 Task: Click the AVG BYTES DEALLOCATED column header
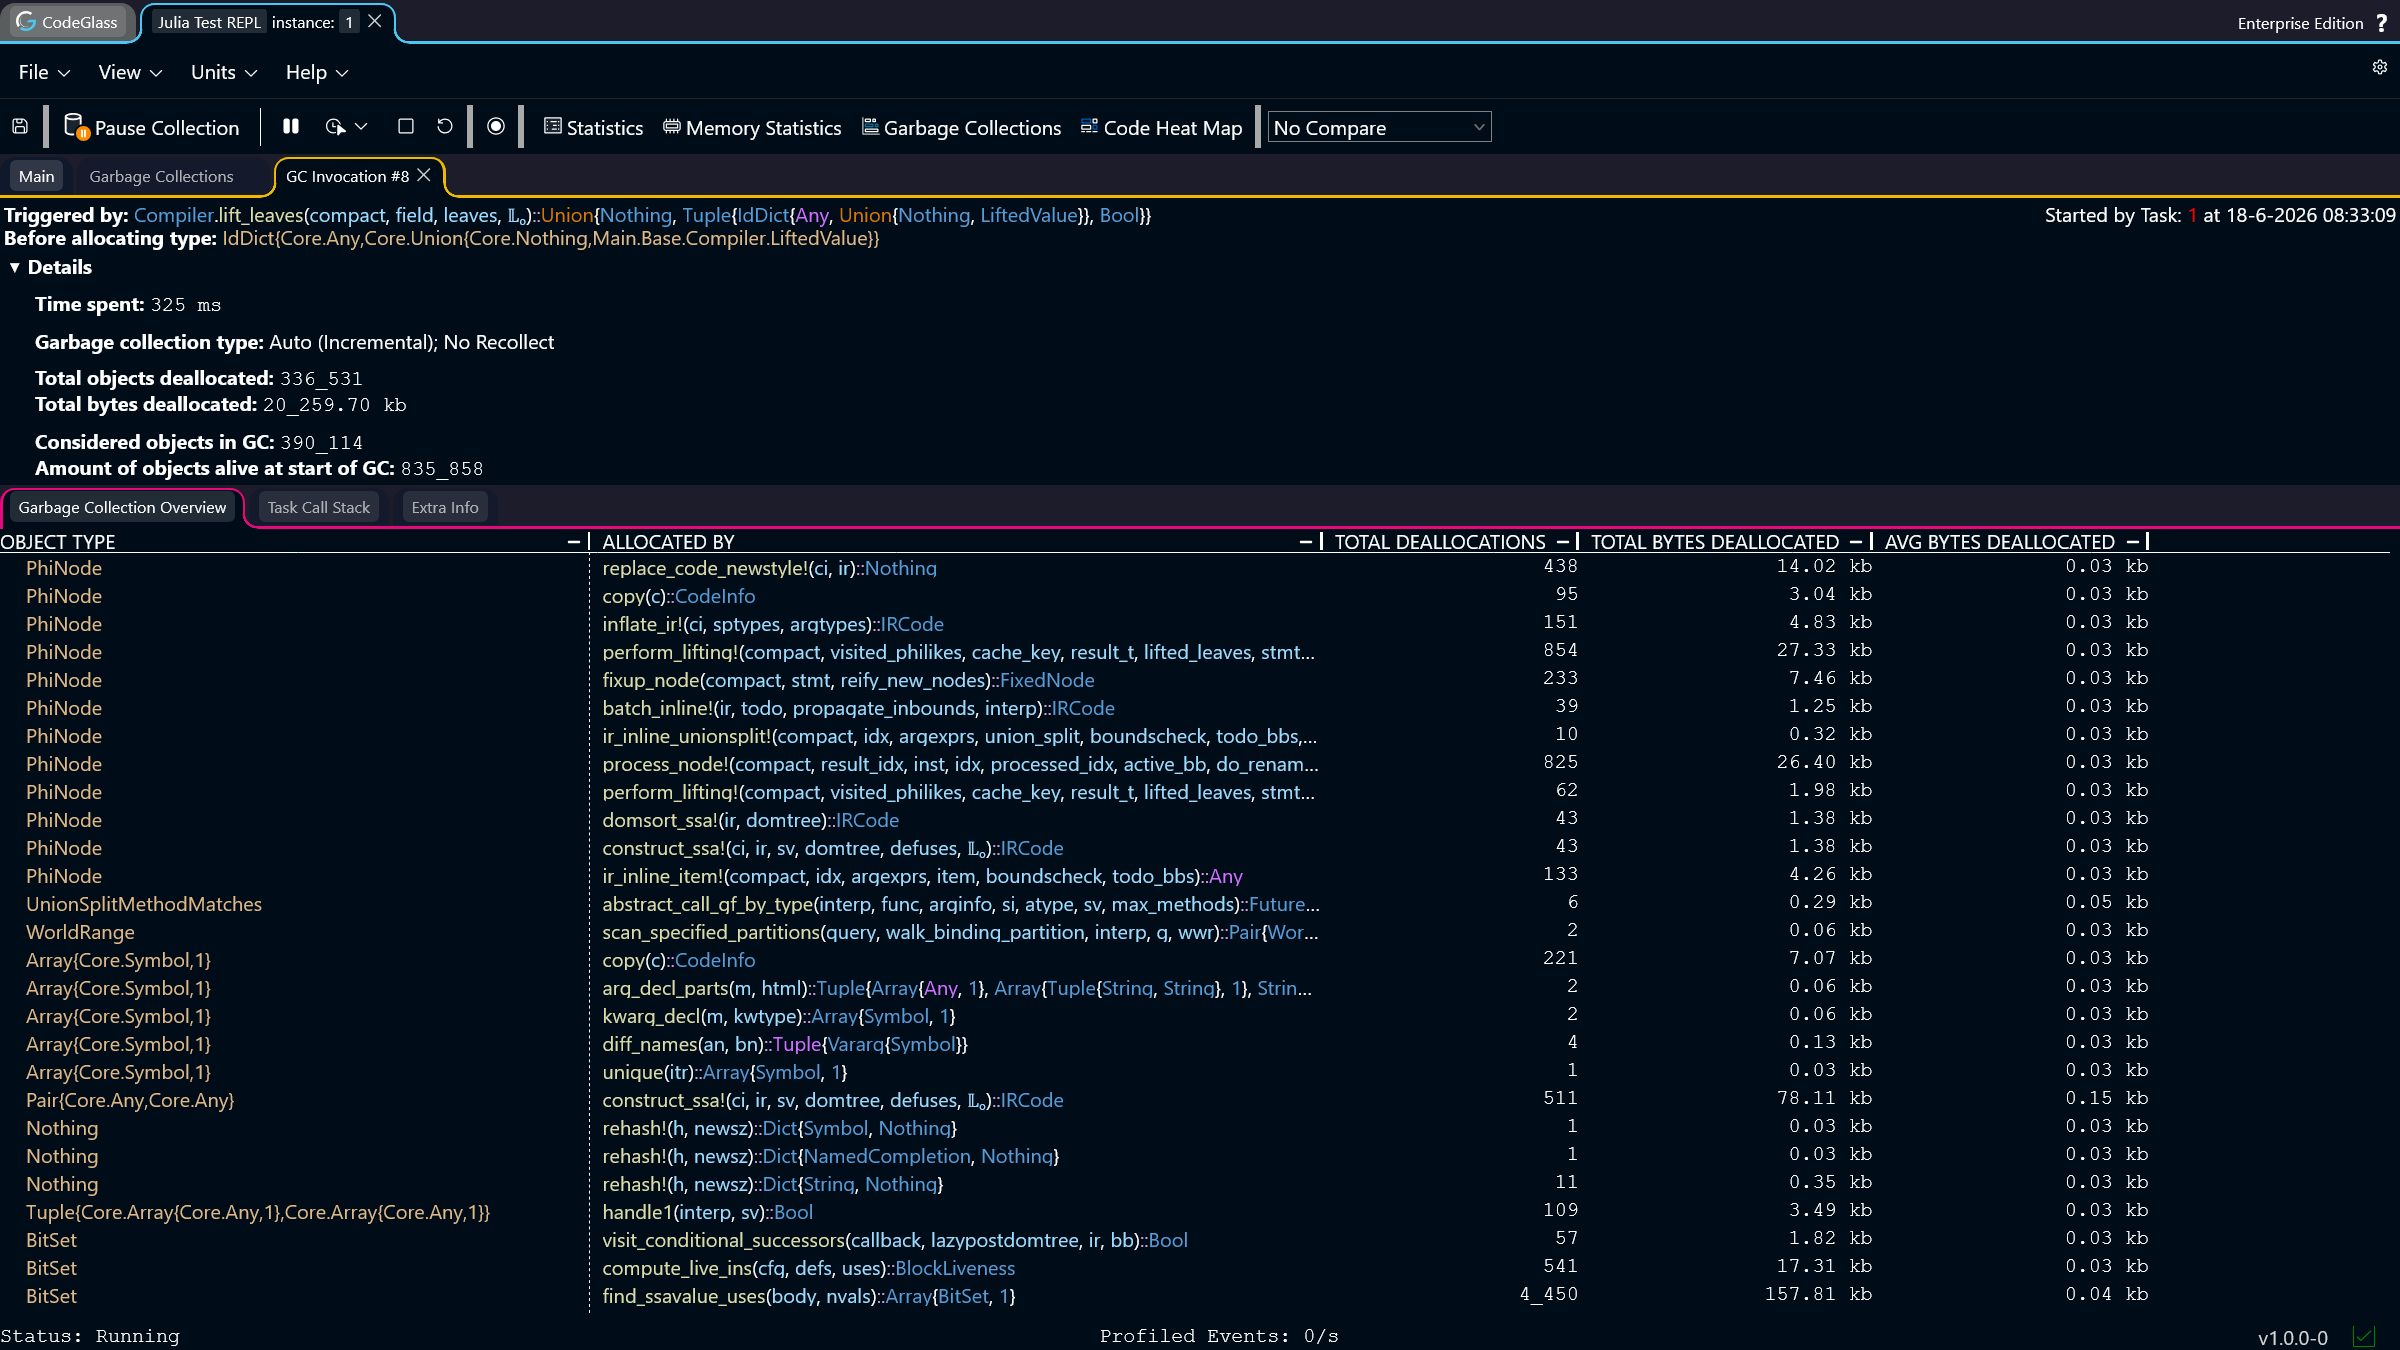coord(2000,541)
